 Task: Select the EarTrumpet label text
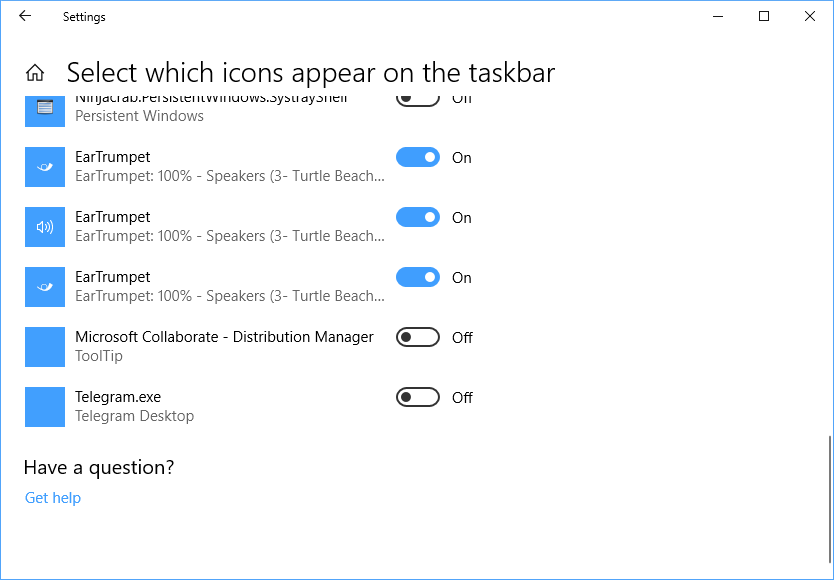[113, 156]
